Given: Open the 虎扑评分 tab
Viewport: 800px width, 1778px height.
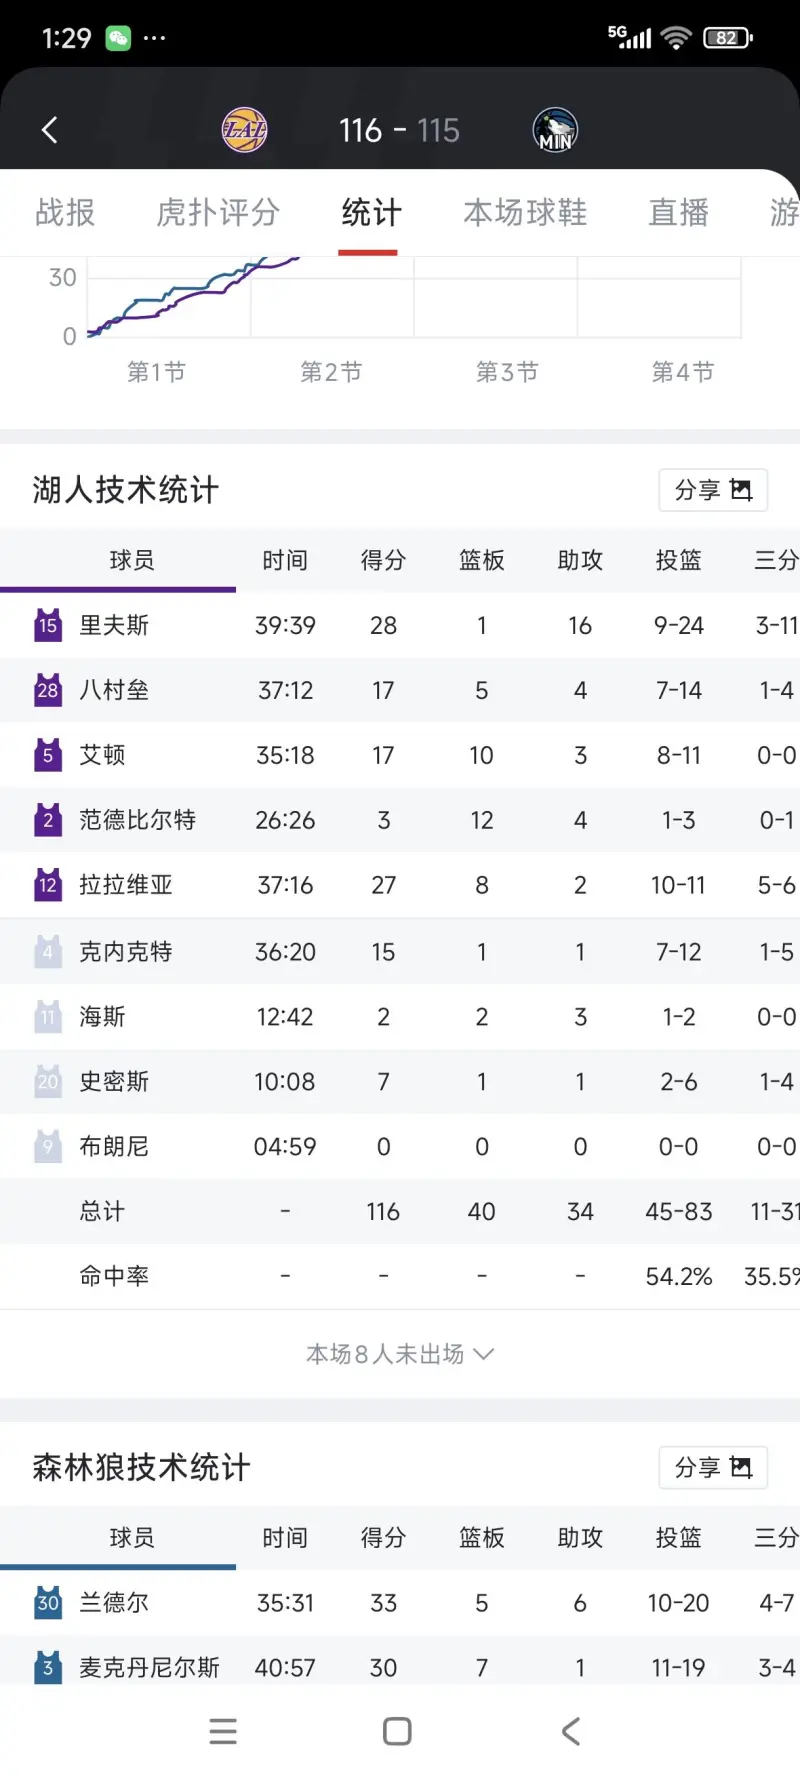Looking at the screenshot, I should 217,212.
